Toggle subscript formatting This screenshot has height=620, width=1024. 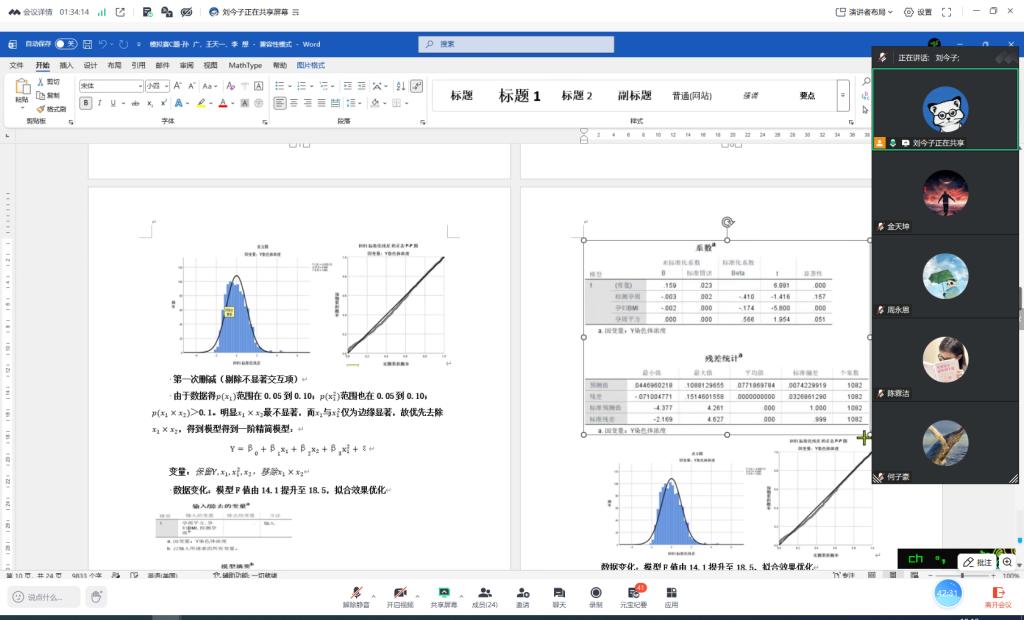point(150,103)
